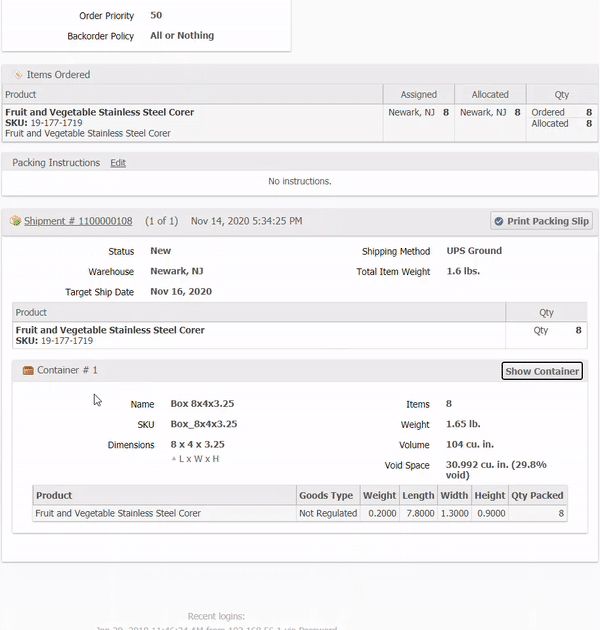The image size is (600, 630).
Task: Click Target Ship Date 'Nov 16, 2020'
Action: (x=181, y=291)
